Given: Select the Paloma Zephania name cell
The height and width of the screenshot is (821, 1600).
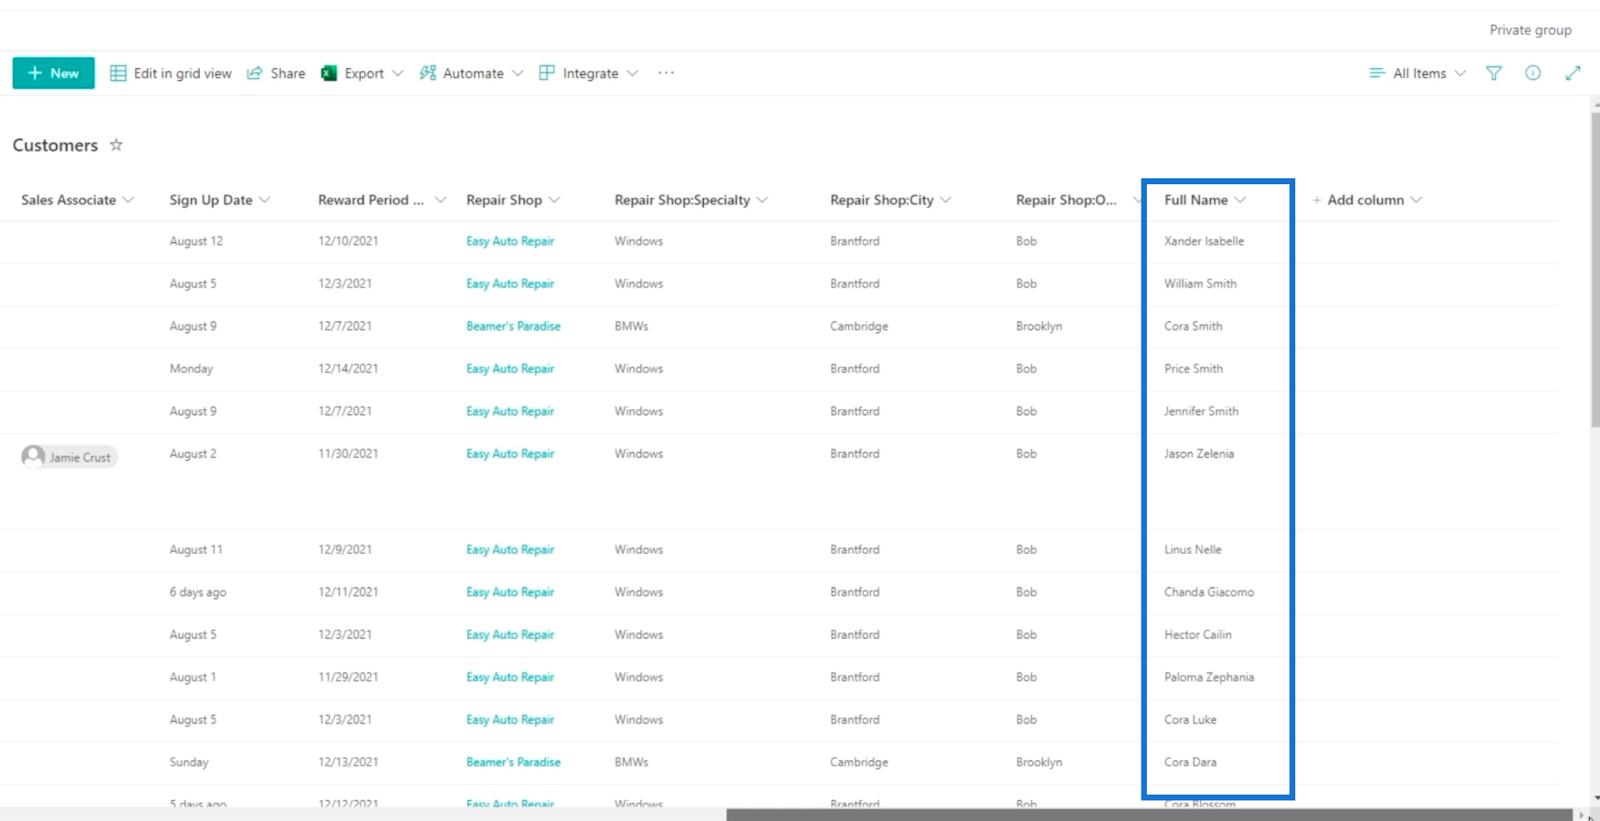Looking at the screenshot, I should tap(1209, 677).
